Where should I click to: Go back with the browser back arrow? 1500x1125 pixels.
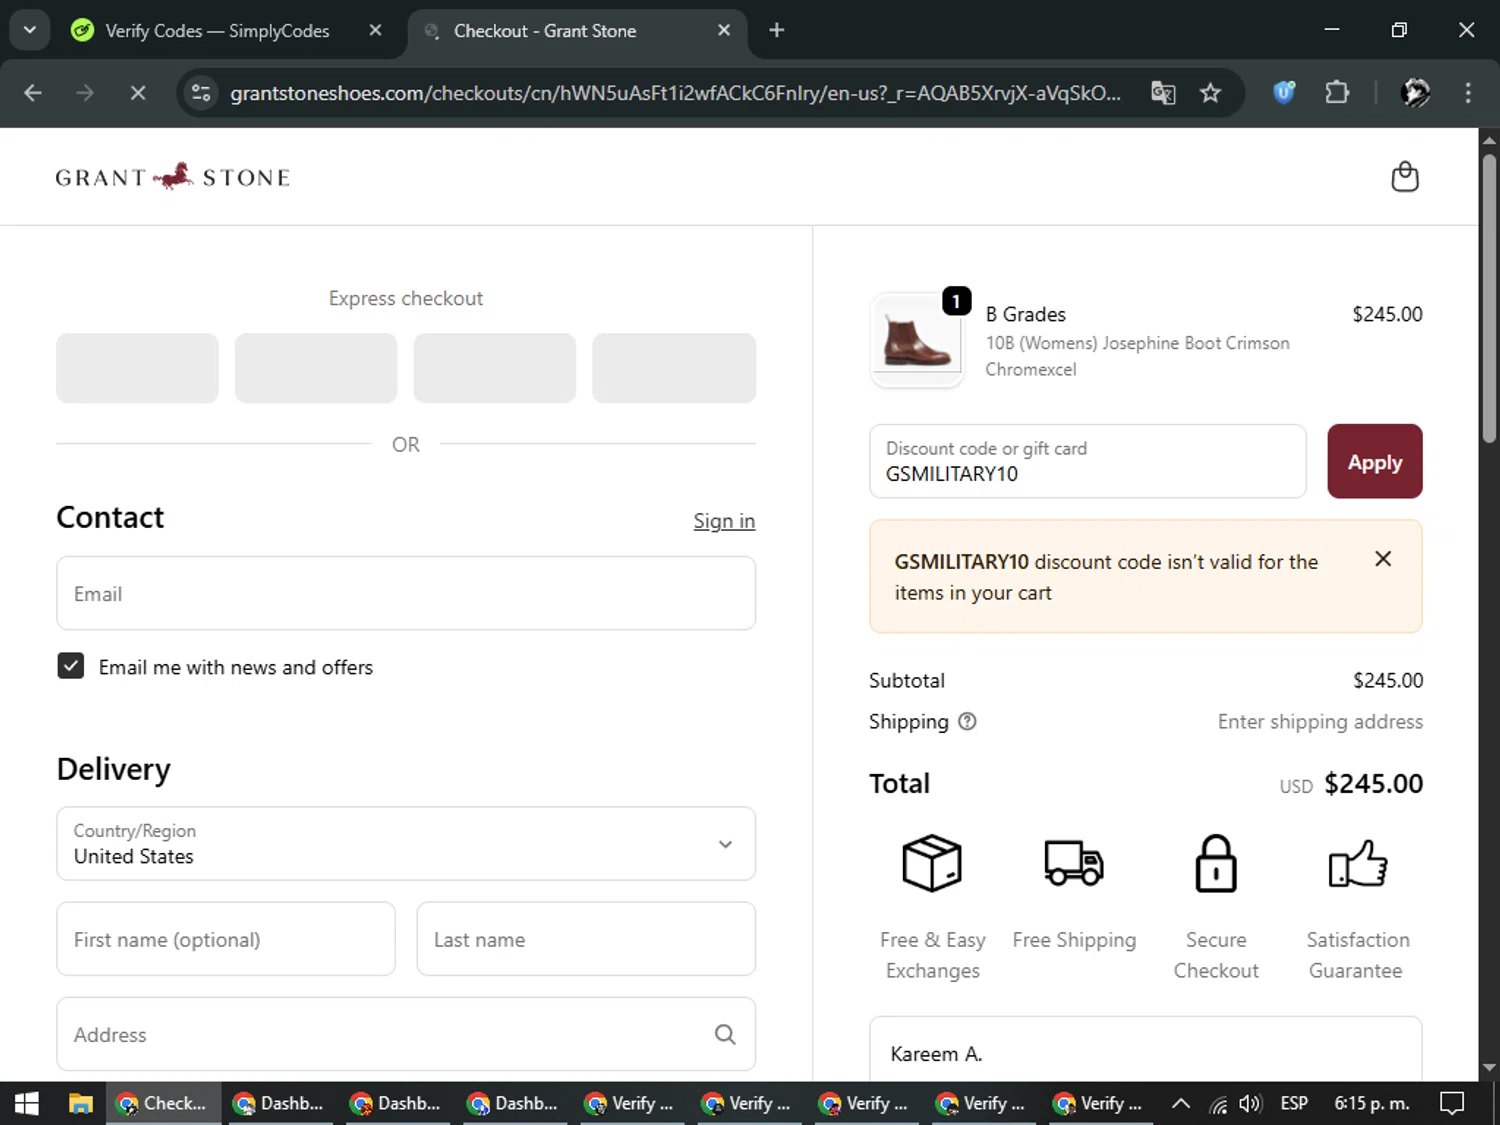point(33,93)
